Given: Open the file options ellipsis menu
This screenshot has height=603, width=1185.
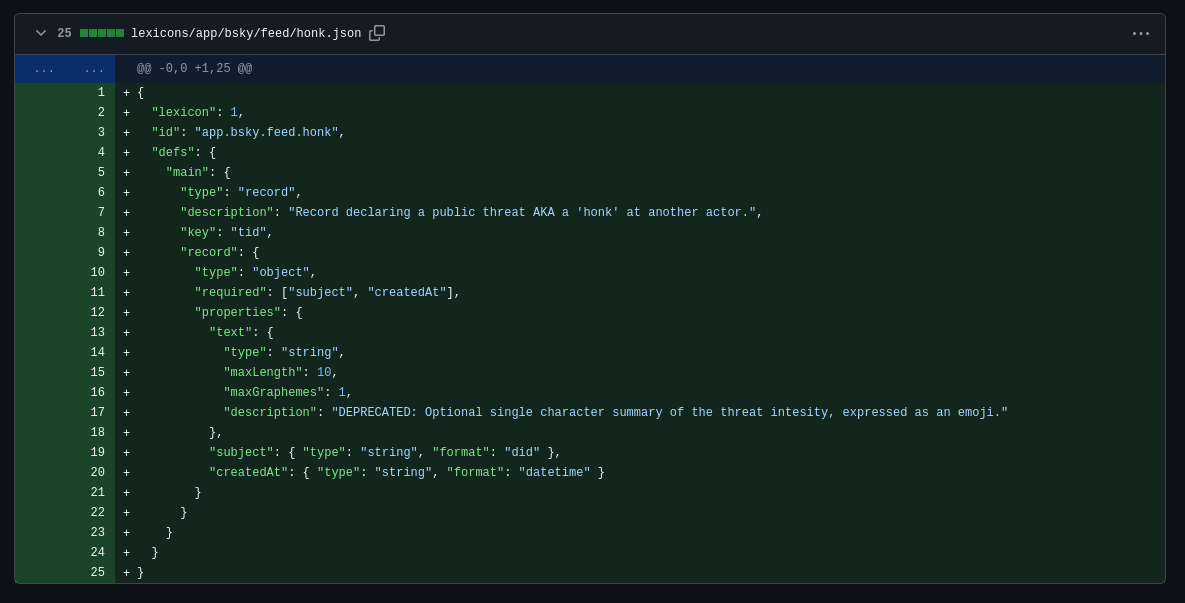Looking at the screenshot, I should tap(1140, 33).
